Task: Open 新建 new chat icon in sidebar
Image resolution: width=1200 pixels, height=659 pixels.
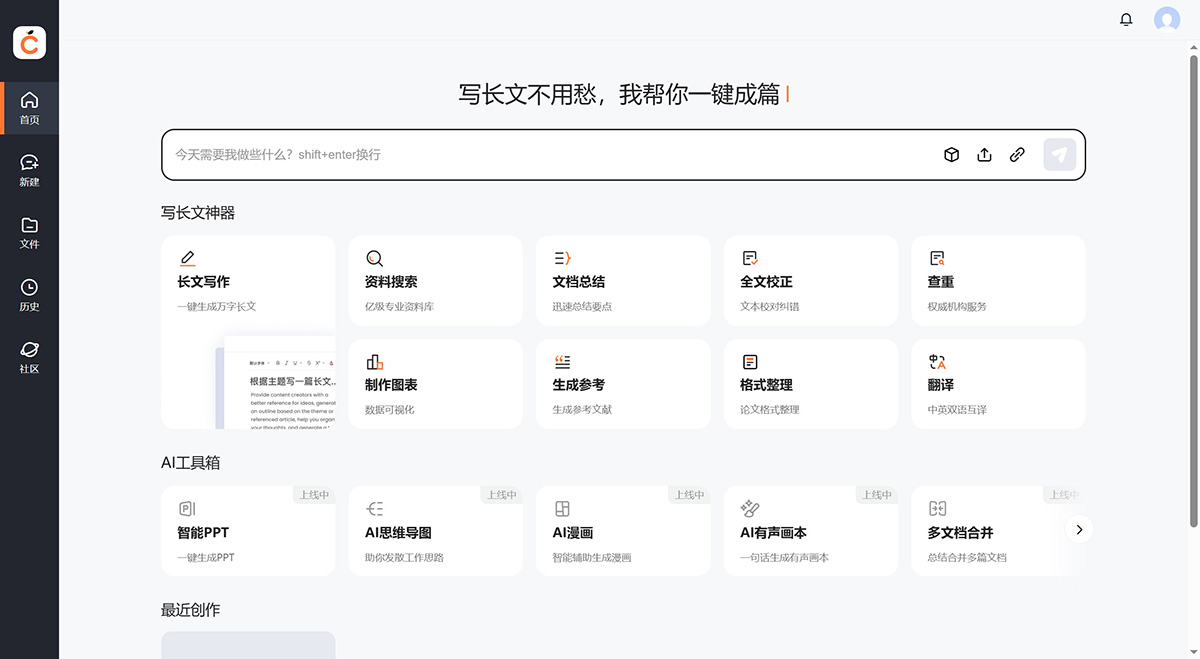Action: tap(29, 170)
